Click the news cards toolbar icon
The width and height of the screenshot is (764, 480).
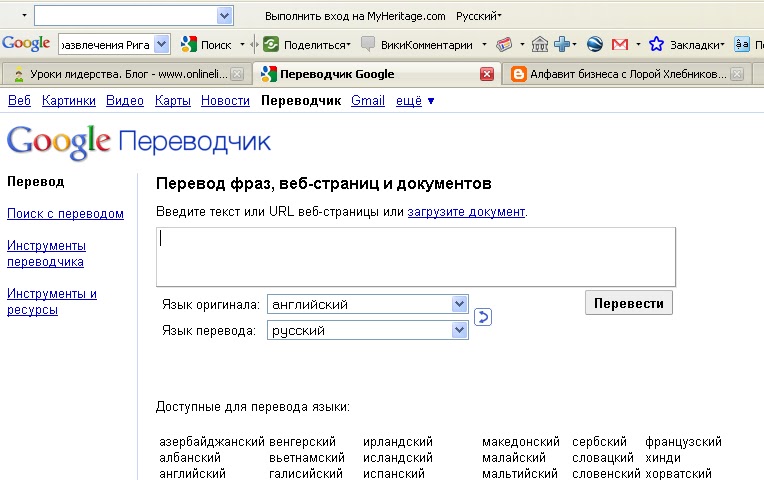(x=504, y=44)
